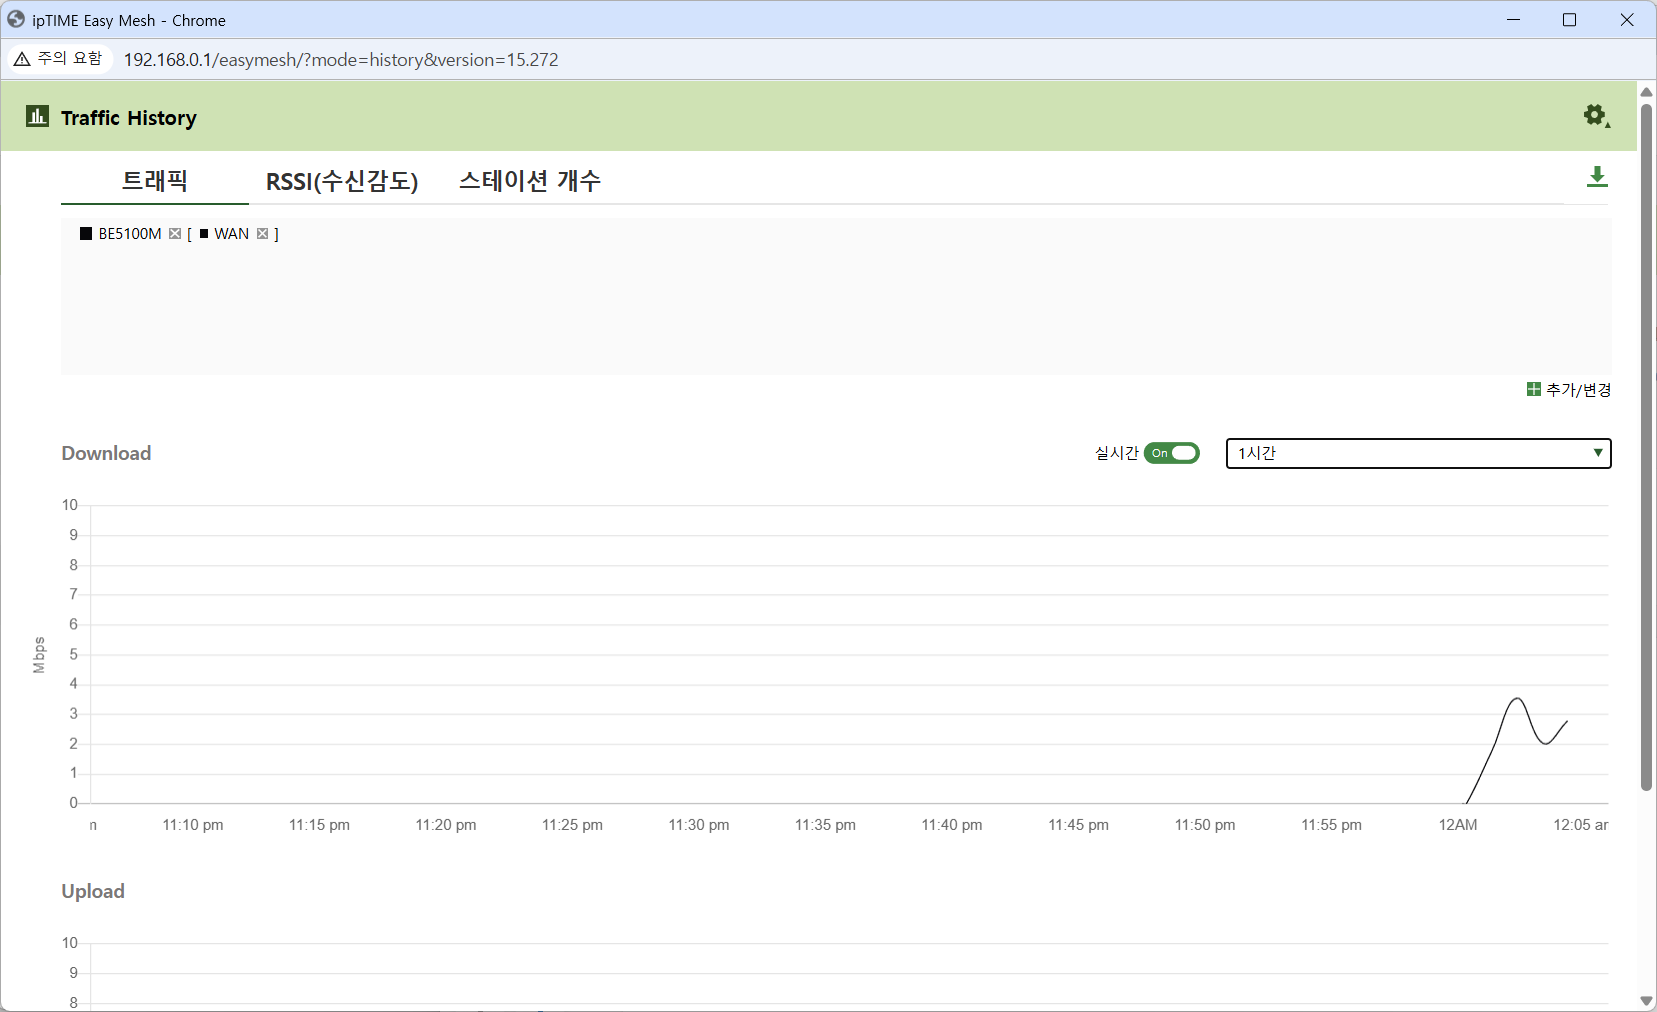Click the Traffic History chart icon
The height and width of the screenshot is (1012, 1657).
pos(37,116)
